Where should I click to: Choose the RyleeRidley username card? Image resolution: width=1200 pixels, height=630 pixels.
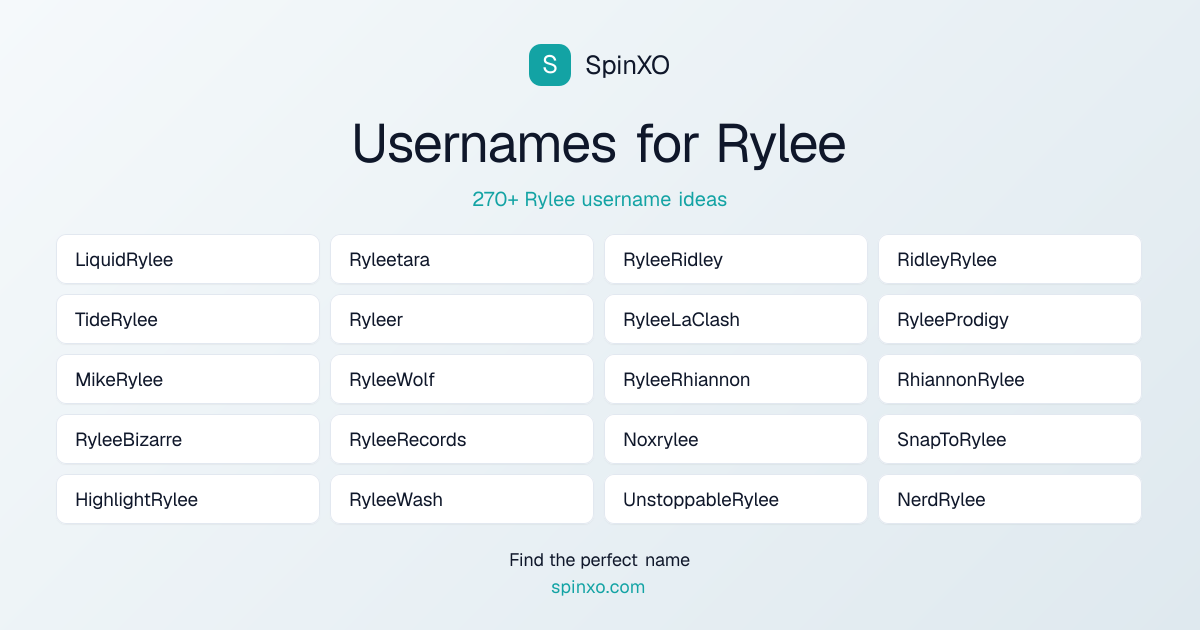pos(736,259)
